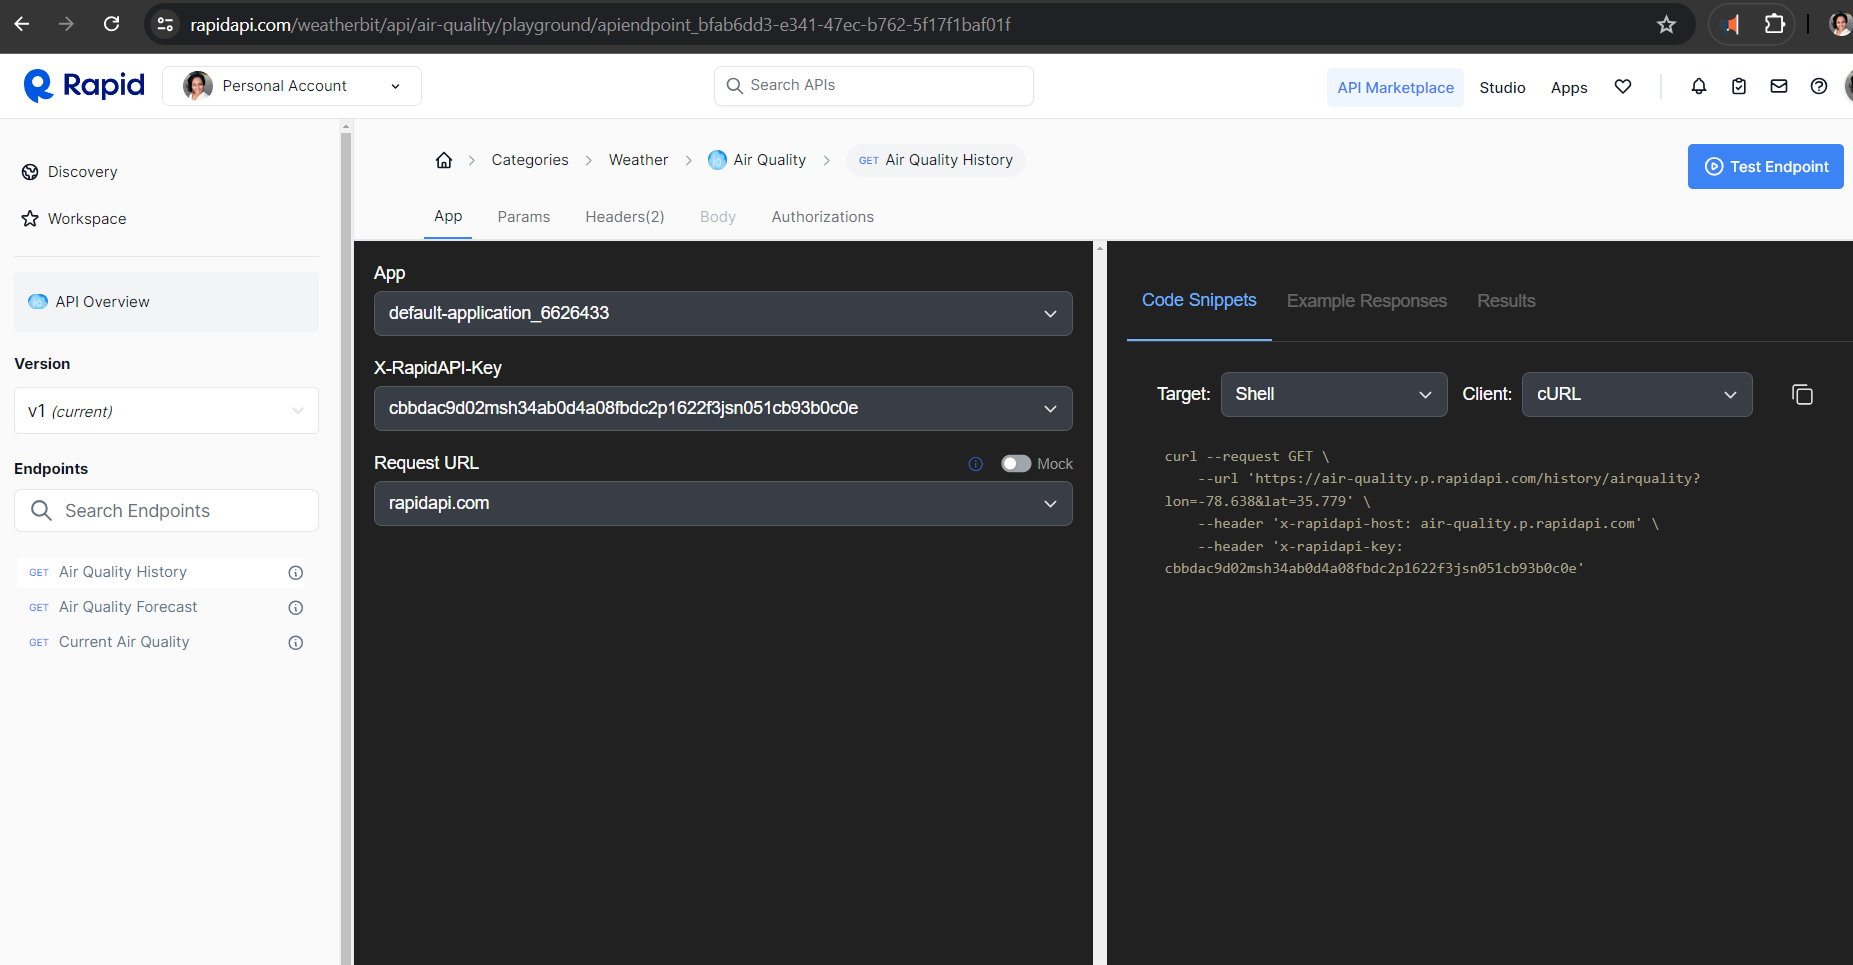Open favorites heart icon in header
The image size is (1853, 965).
pyautogui.click(x=1623, y=87)
